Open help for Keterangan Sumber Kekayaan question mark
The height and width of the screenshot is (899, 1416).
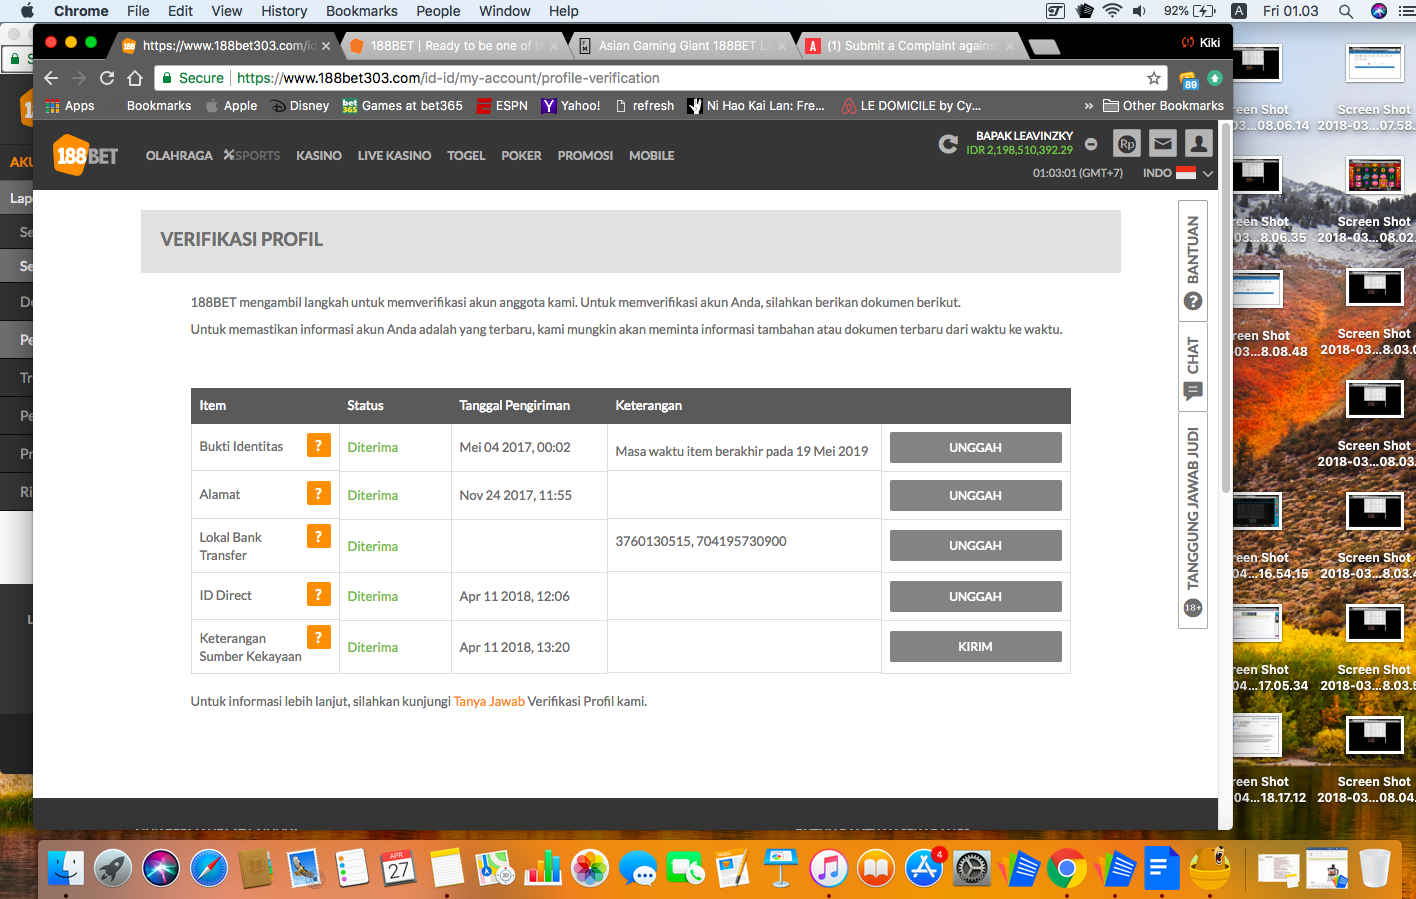pyautogui.click(x=318, y=637)
